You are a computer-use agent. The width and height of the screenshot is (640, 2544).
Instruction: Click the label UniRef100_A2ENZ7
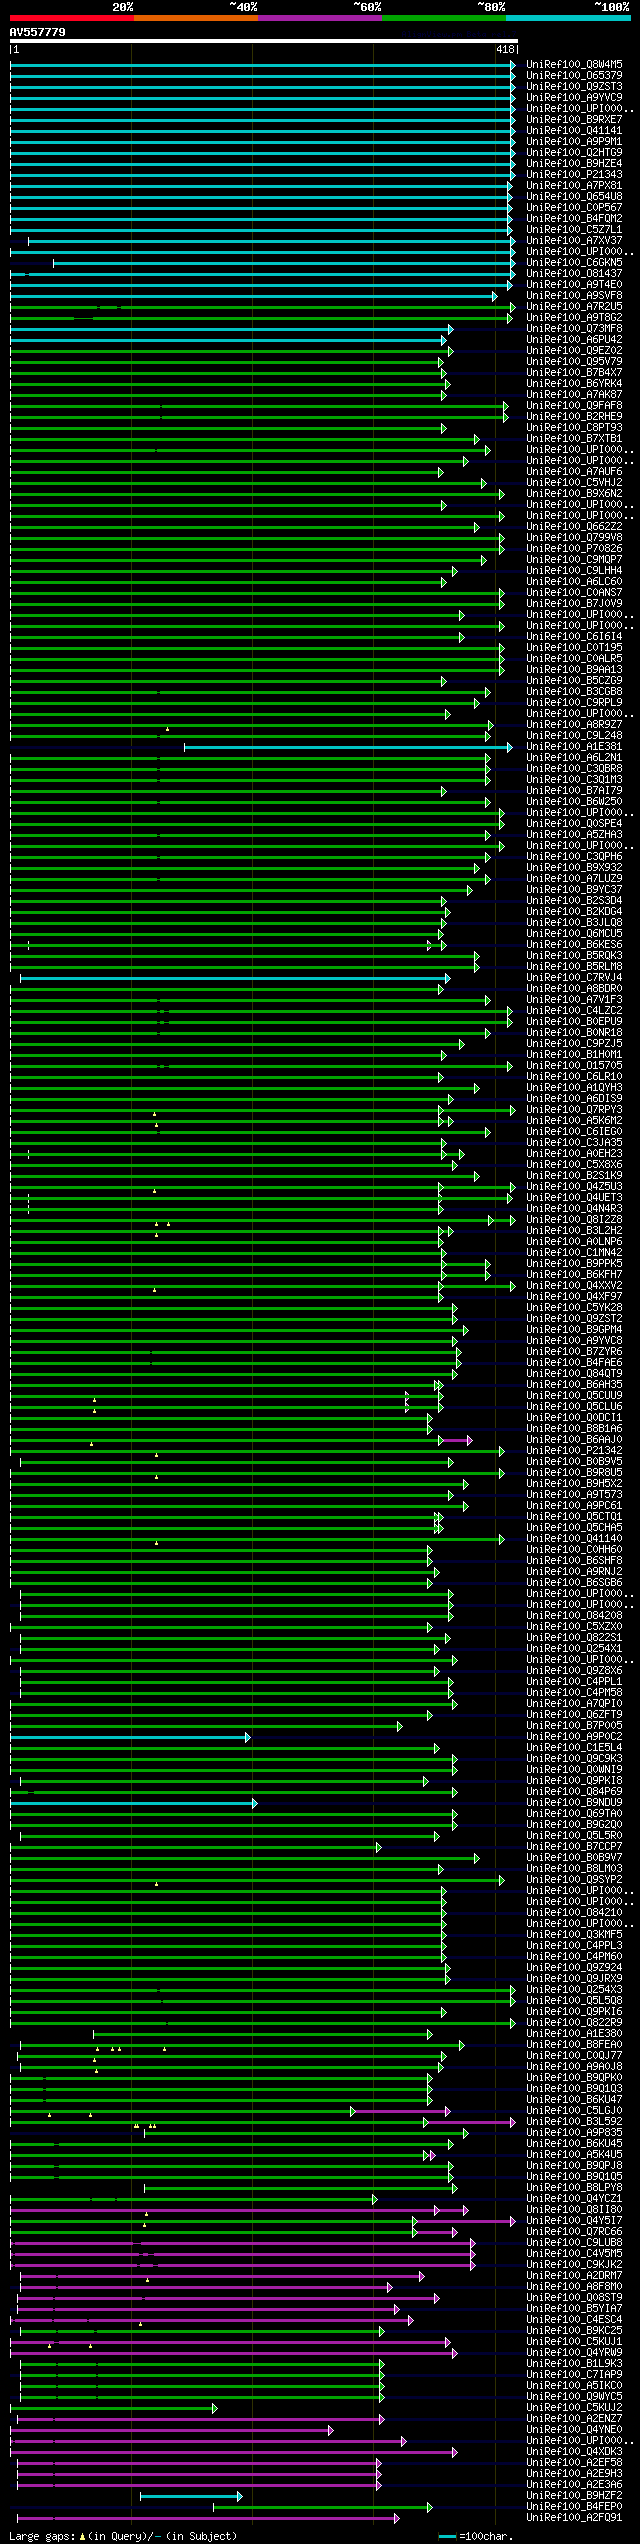pyautogui.click(x=574, y=2418)
